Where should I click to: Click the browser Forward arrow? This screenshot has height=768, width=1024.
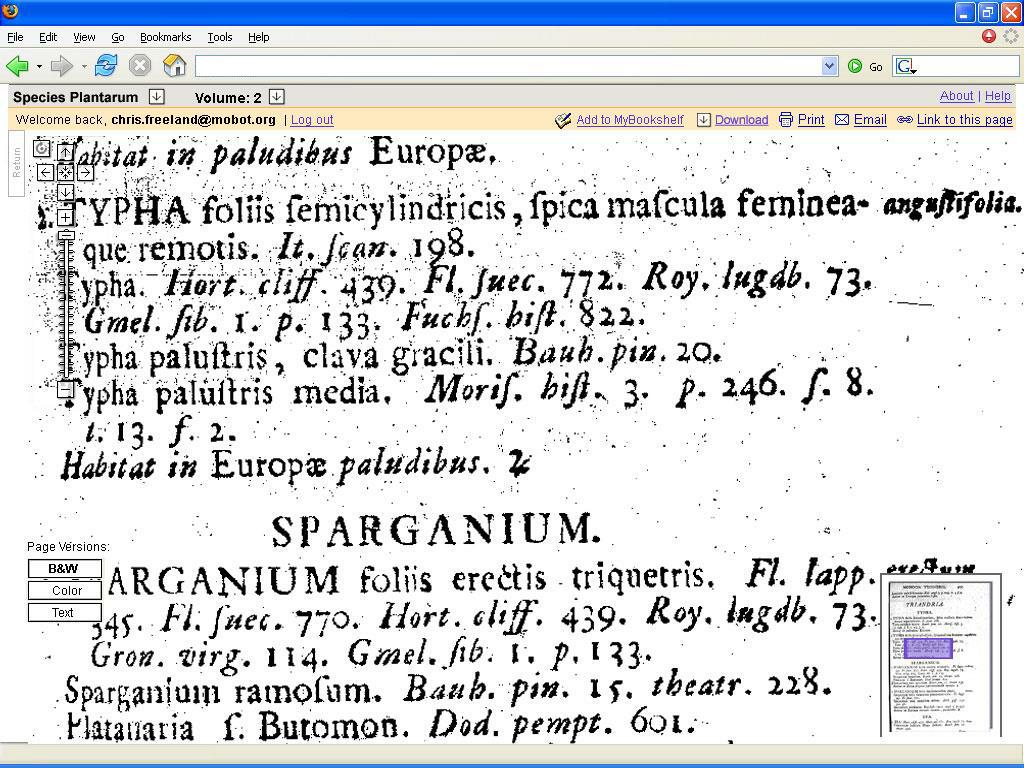[x=62, y=65]
